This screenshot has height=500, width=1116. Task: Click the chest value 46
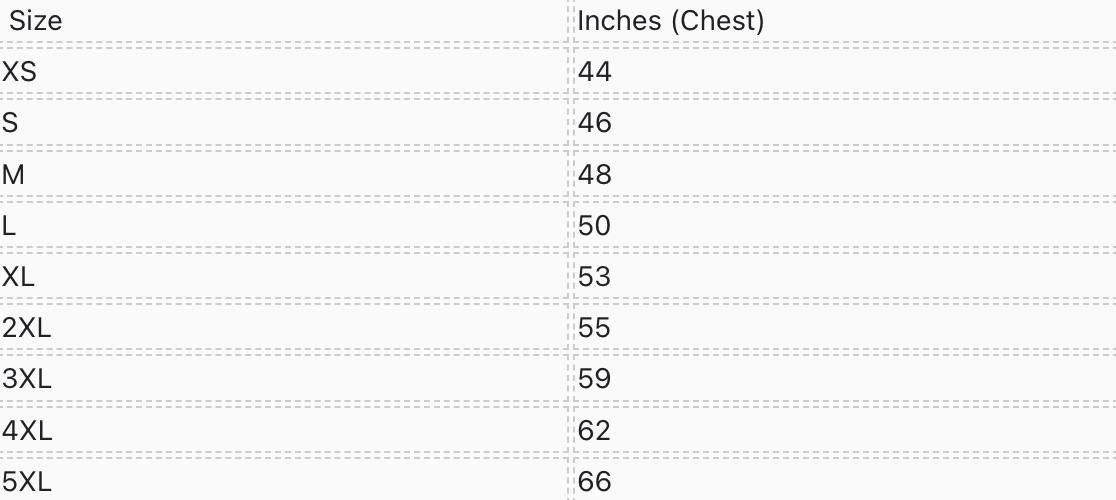tap(594, 123)
